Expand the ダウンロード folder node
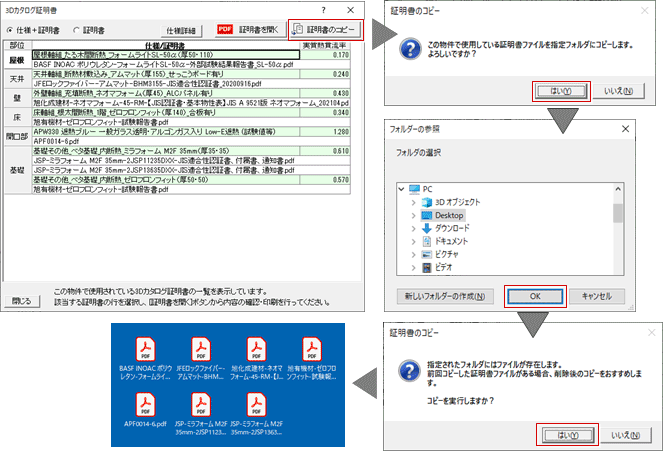This screenshot has width=663, height=451. [x=414, y=229]
